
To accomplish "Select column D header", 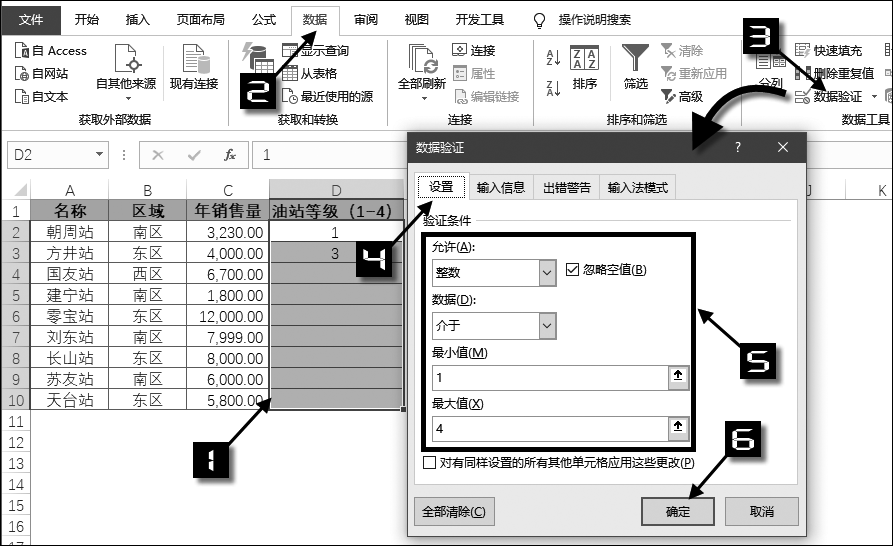I will coord(336,190).
